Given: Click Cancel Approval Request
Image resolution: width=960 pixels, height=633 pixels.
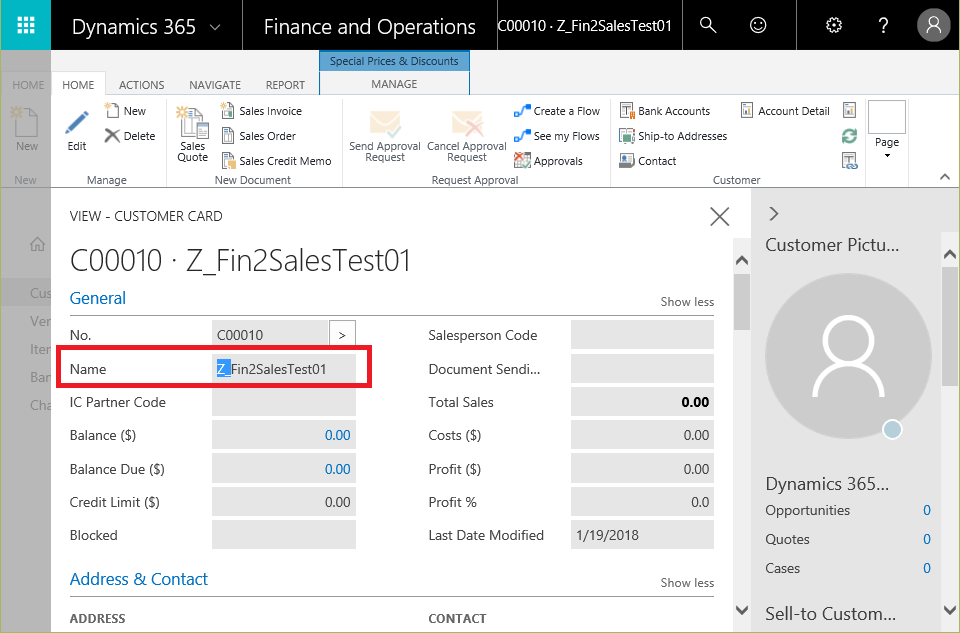Looking at the screenshot, I should click(467, 136).
